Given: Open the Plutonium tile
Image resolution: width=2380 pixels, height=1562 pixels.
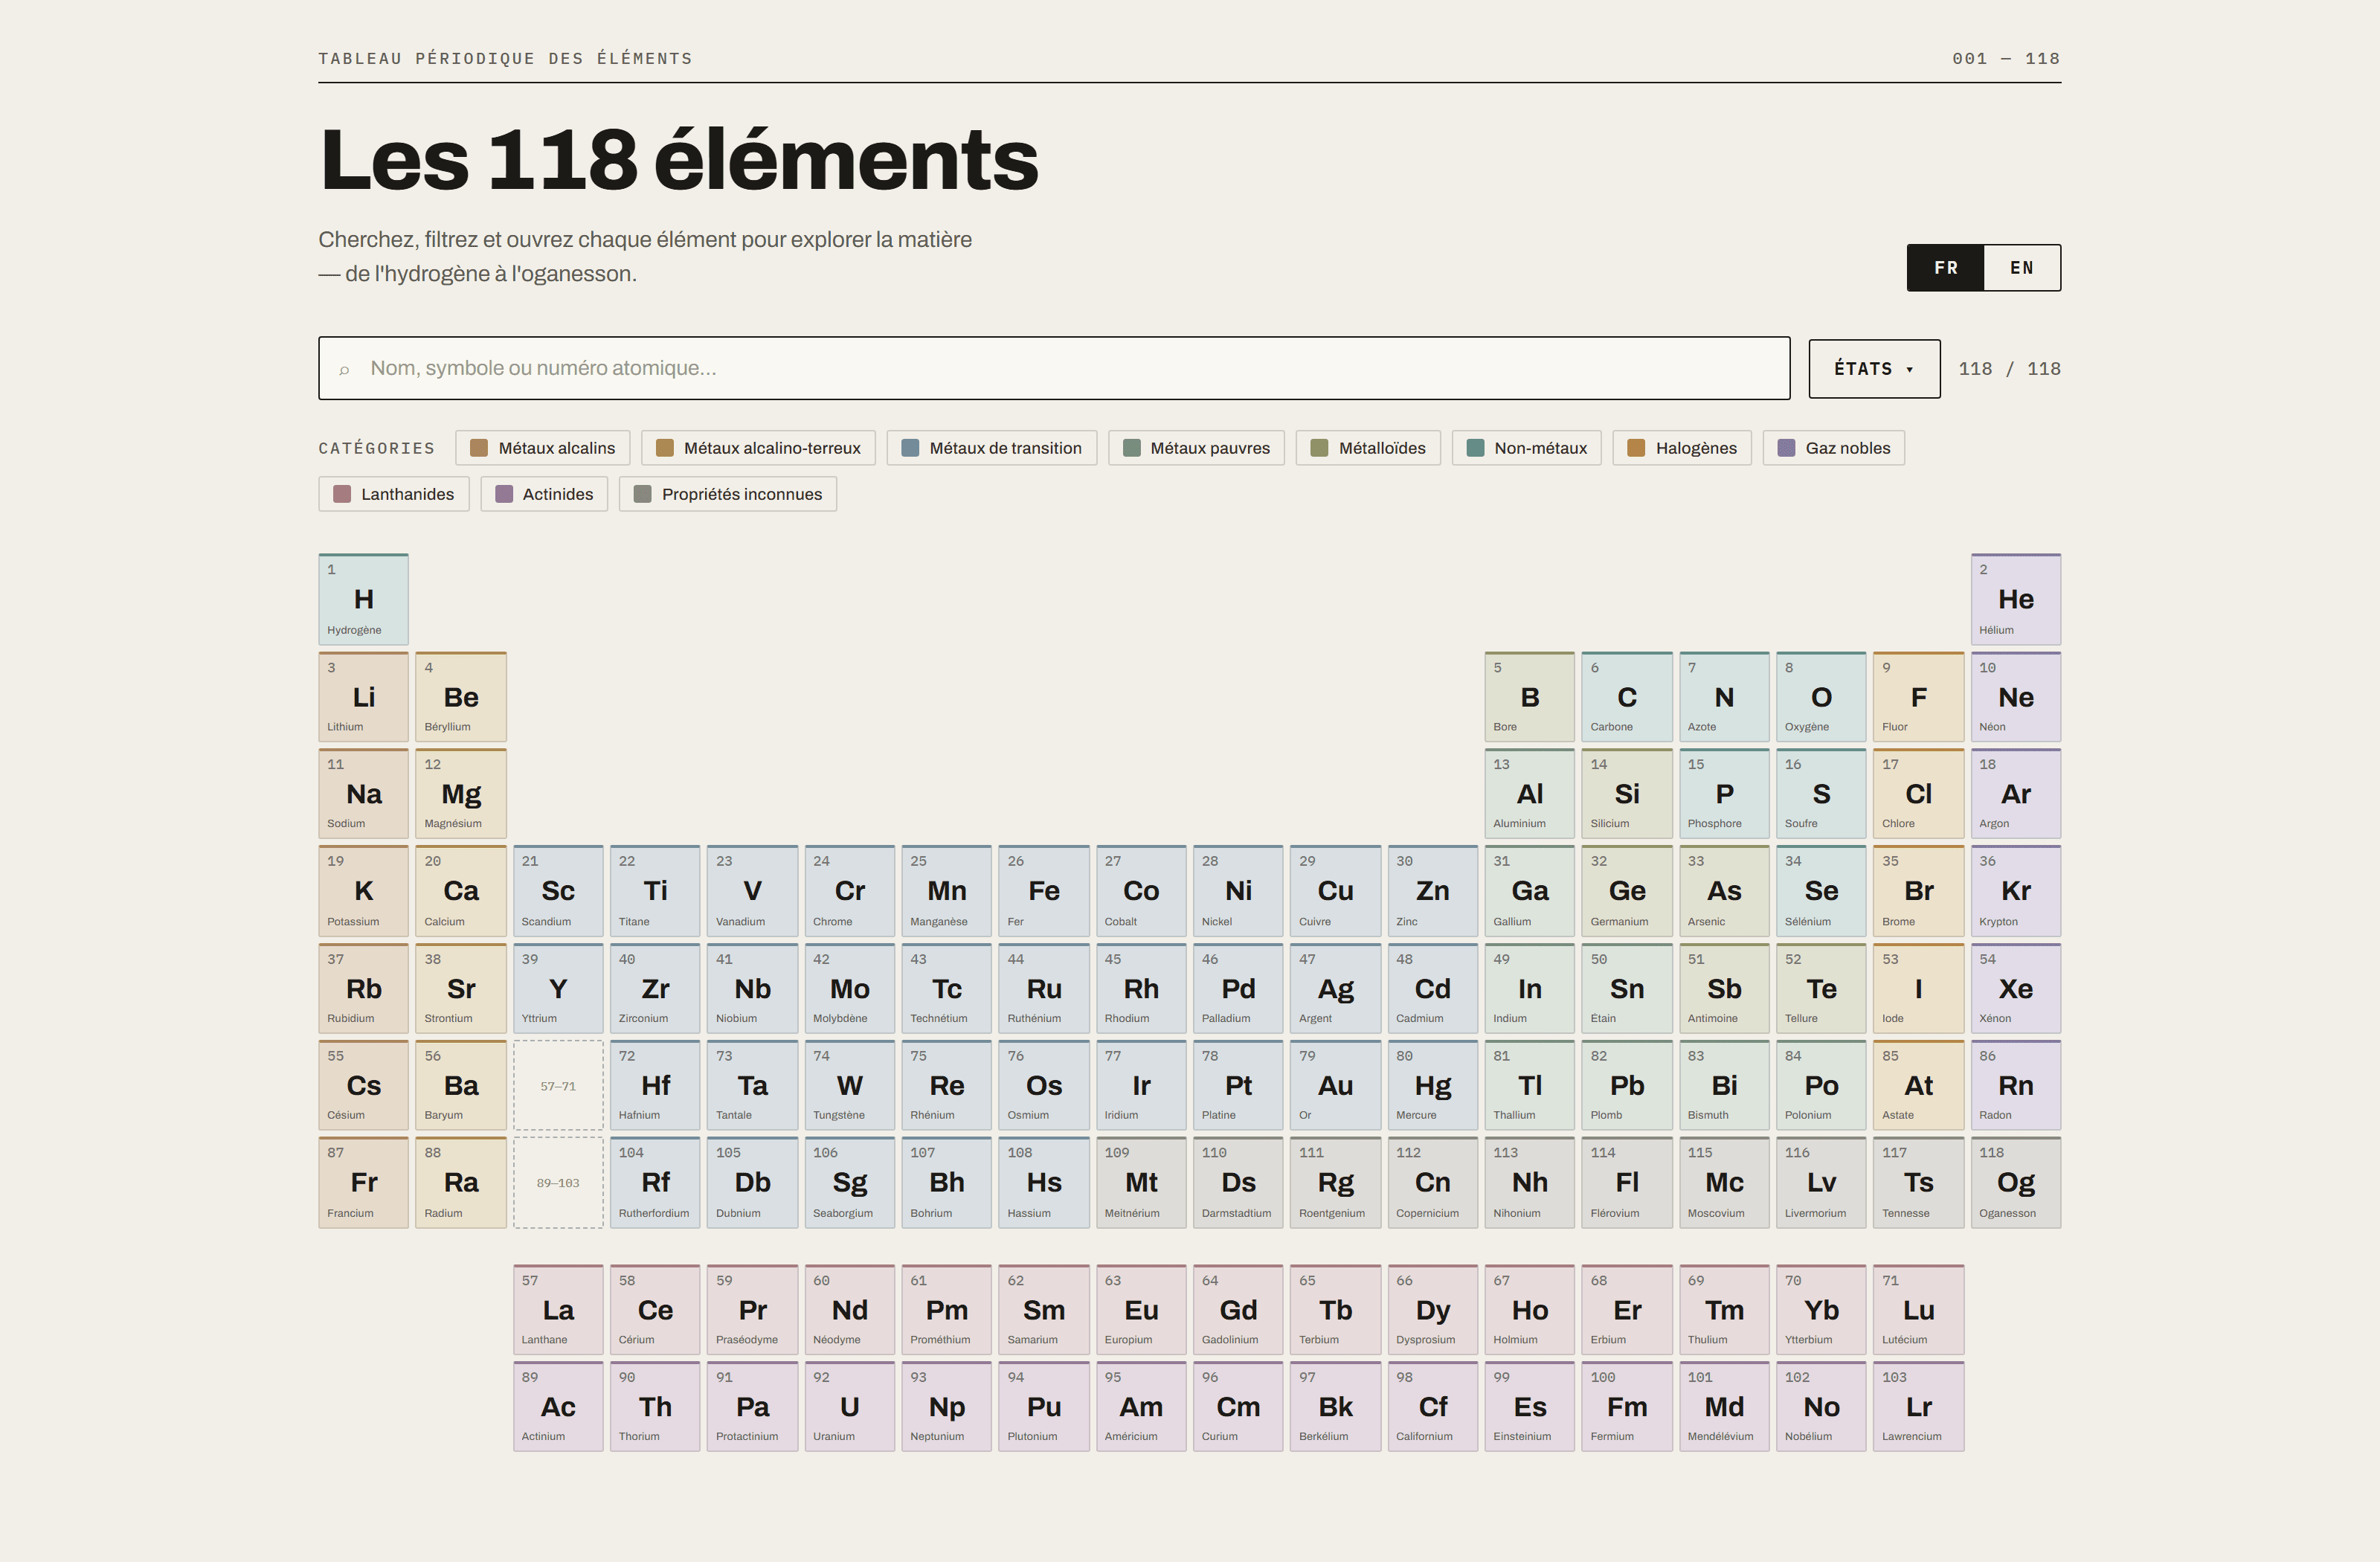Looking at the screenshot, I should click(1044, 1407).
